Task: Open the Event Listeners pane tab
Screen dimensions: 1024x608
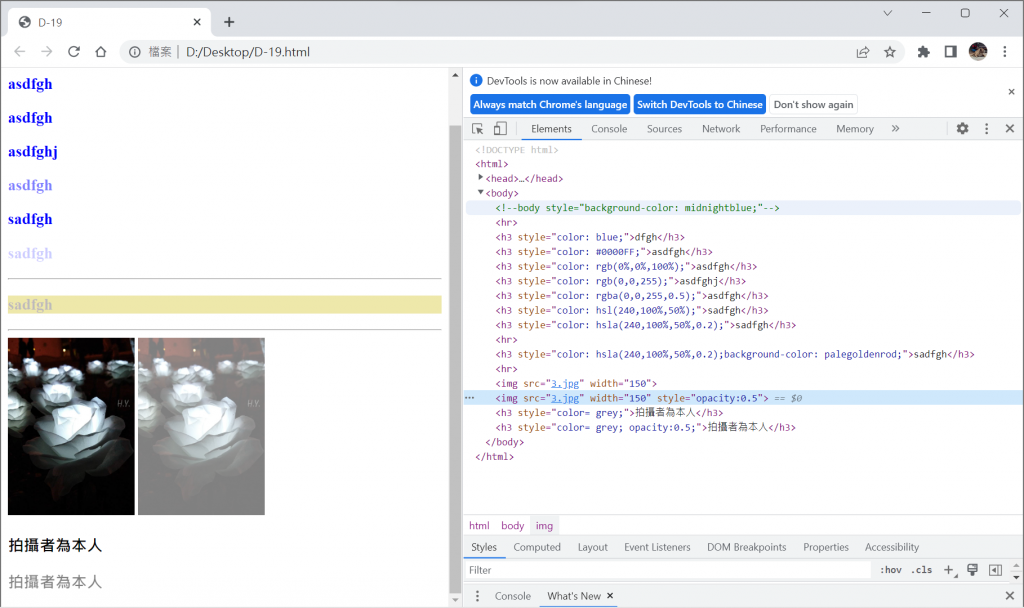Action: click(657, 547)
